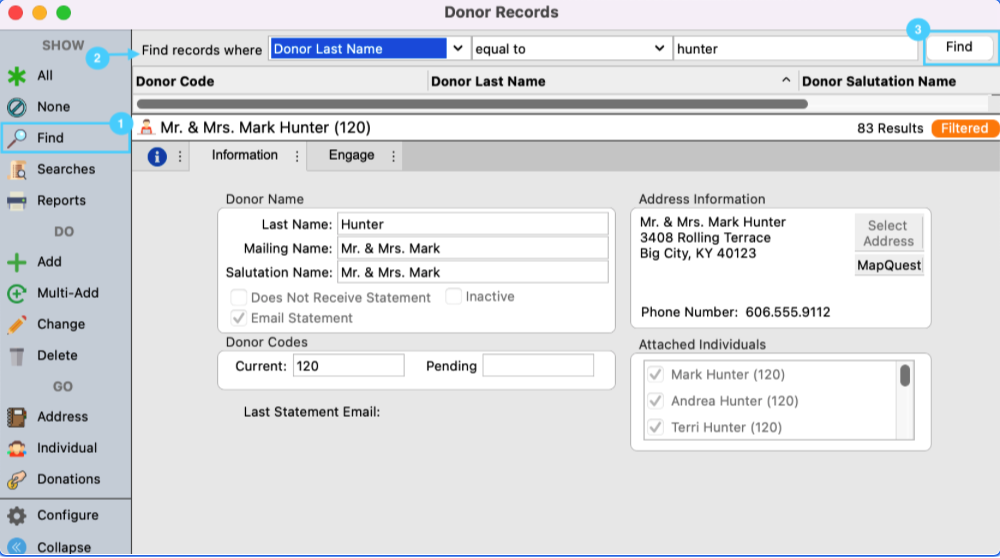Open Reports with the printer icon

pyautogui.click(x=17, y=201)
